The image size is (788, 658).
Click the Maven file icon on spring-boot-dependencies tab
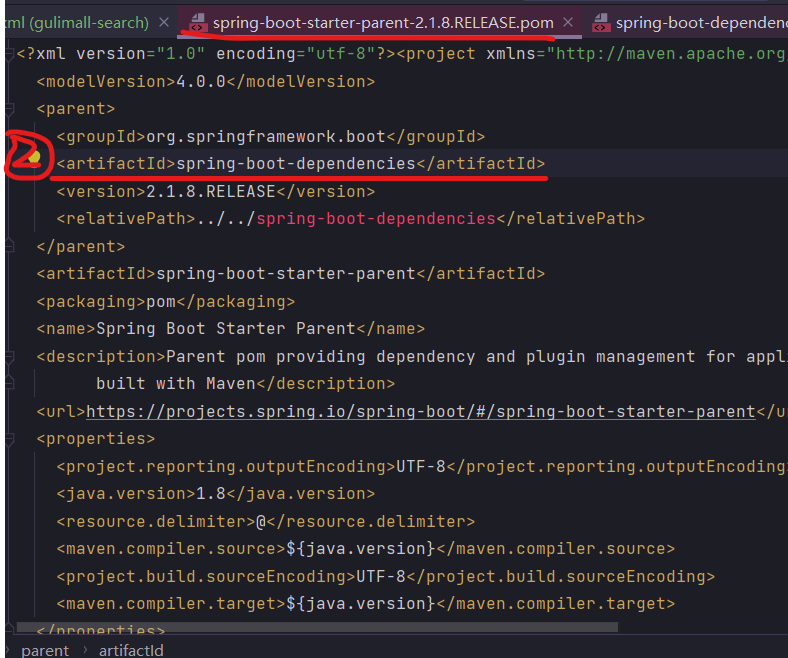tap(601, 23)
